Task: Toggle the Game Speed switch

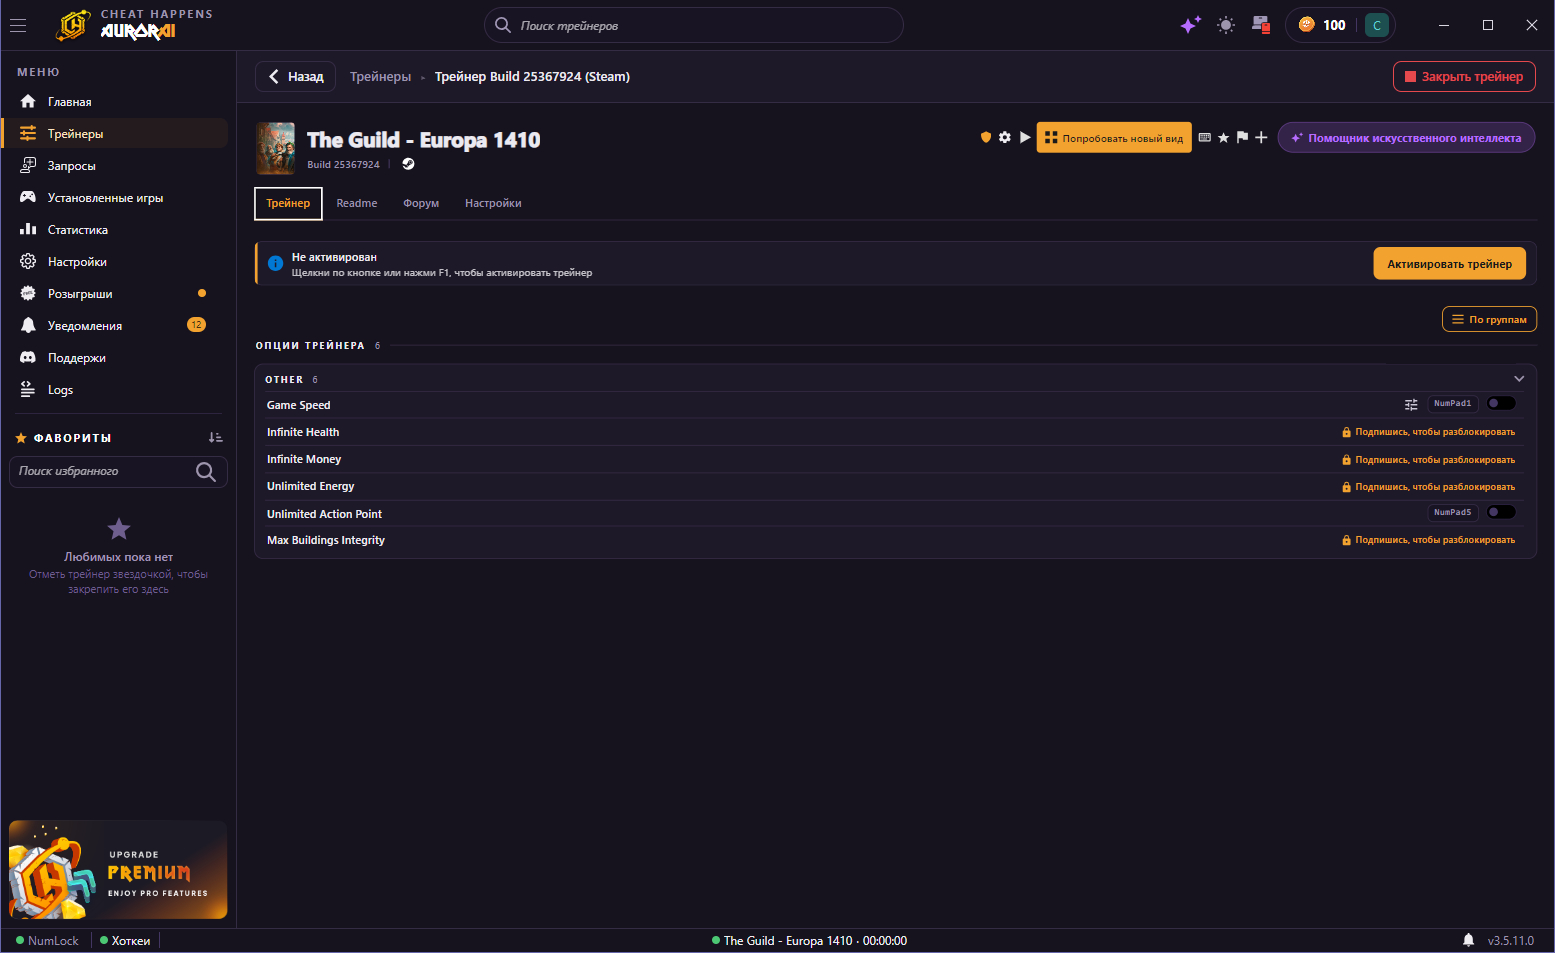Action: coord(1501,403)
